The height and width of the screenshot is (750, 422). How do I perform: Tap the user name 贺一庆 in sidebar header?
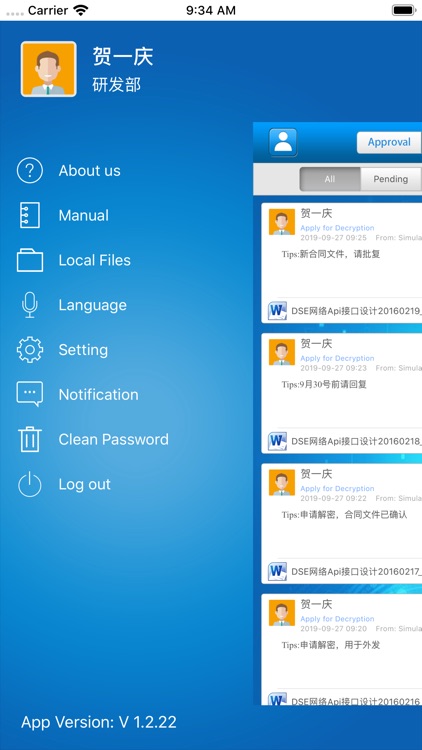(123, 57)
